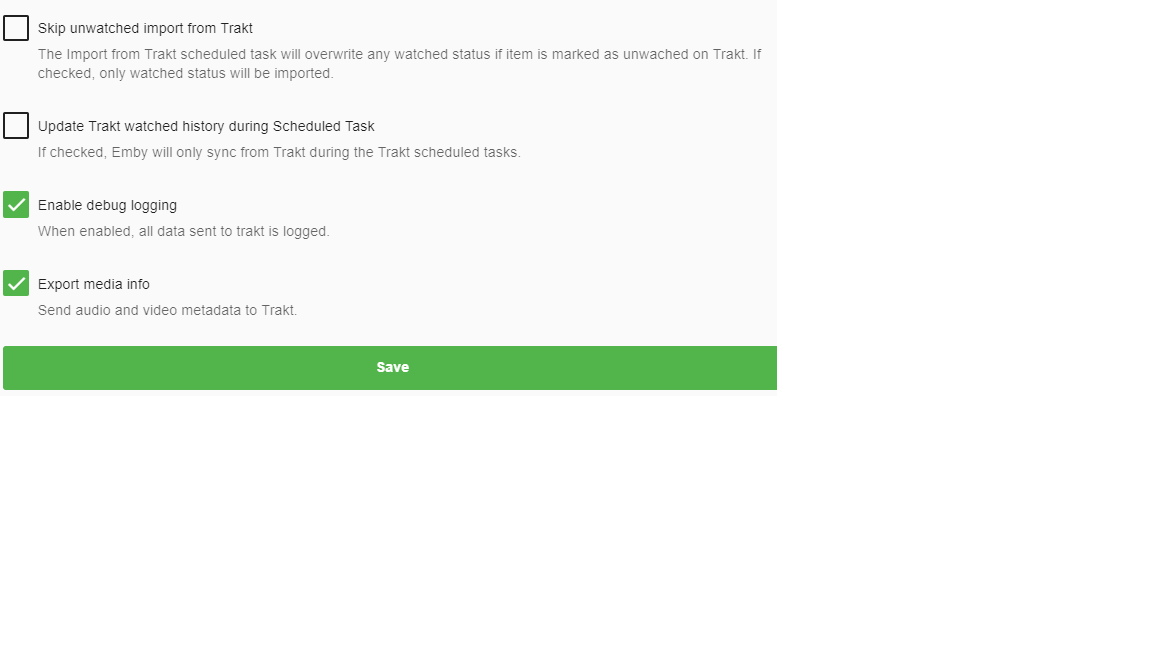Image resolution: width=1152 pixels, height=648 pixels.
Task: Click the "If checked, Emby will only sync" description
Action: (279, 152)
